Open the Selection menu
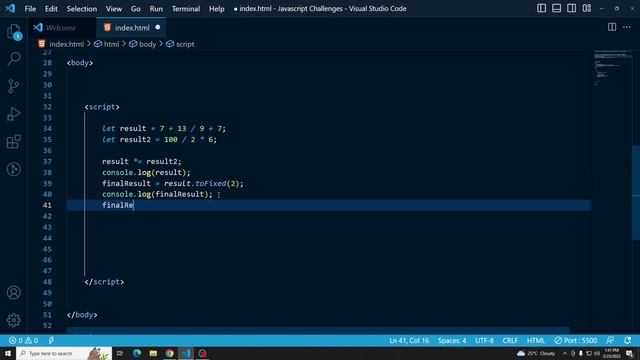Image resolution: width=640 pixels, height=360 pixels. point(82,9)
